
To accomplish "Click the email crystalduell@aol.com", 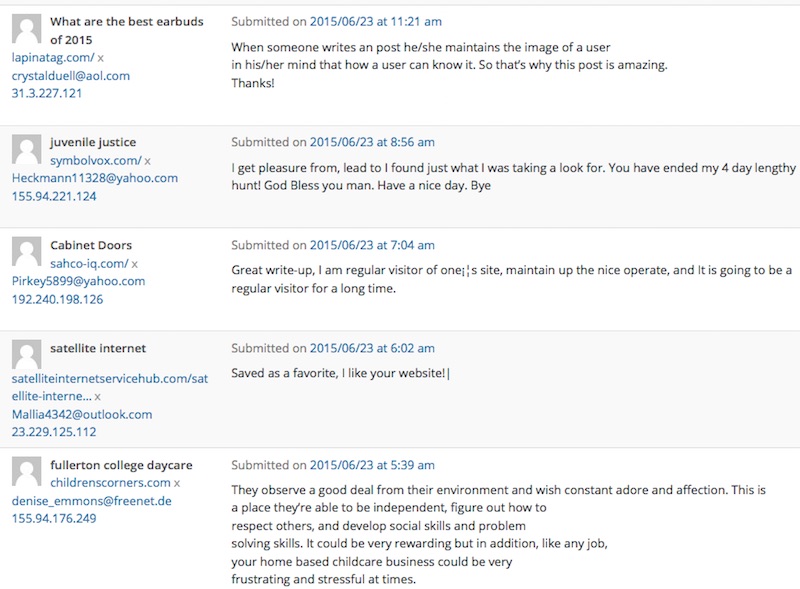I will (71, 76).
